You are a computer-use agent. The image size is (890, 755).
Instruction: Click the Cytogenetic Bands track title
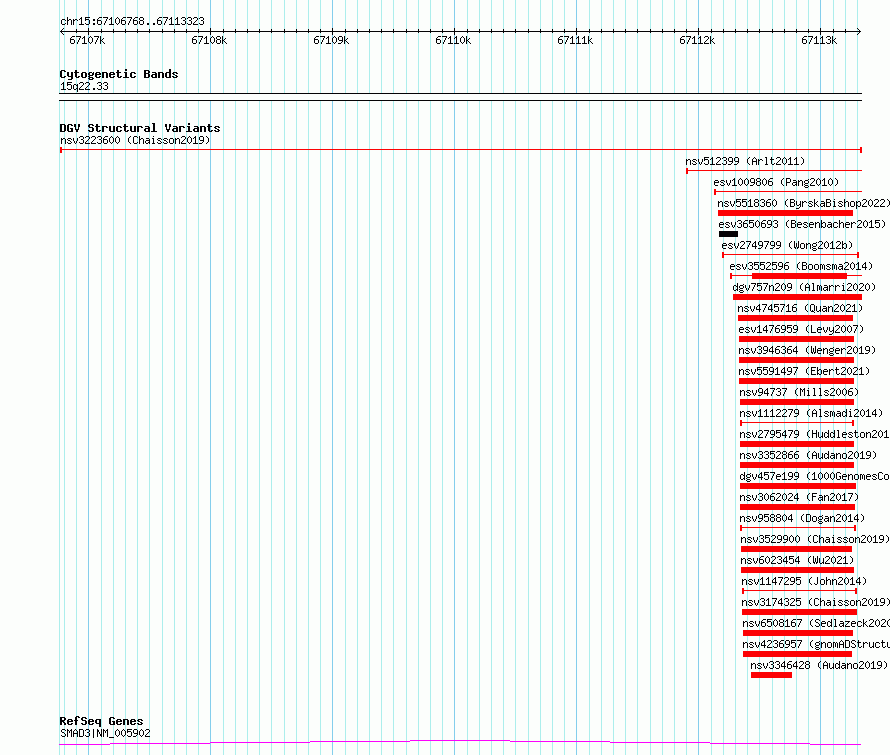(x=119, y=74)
